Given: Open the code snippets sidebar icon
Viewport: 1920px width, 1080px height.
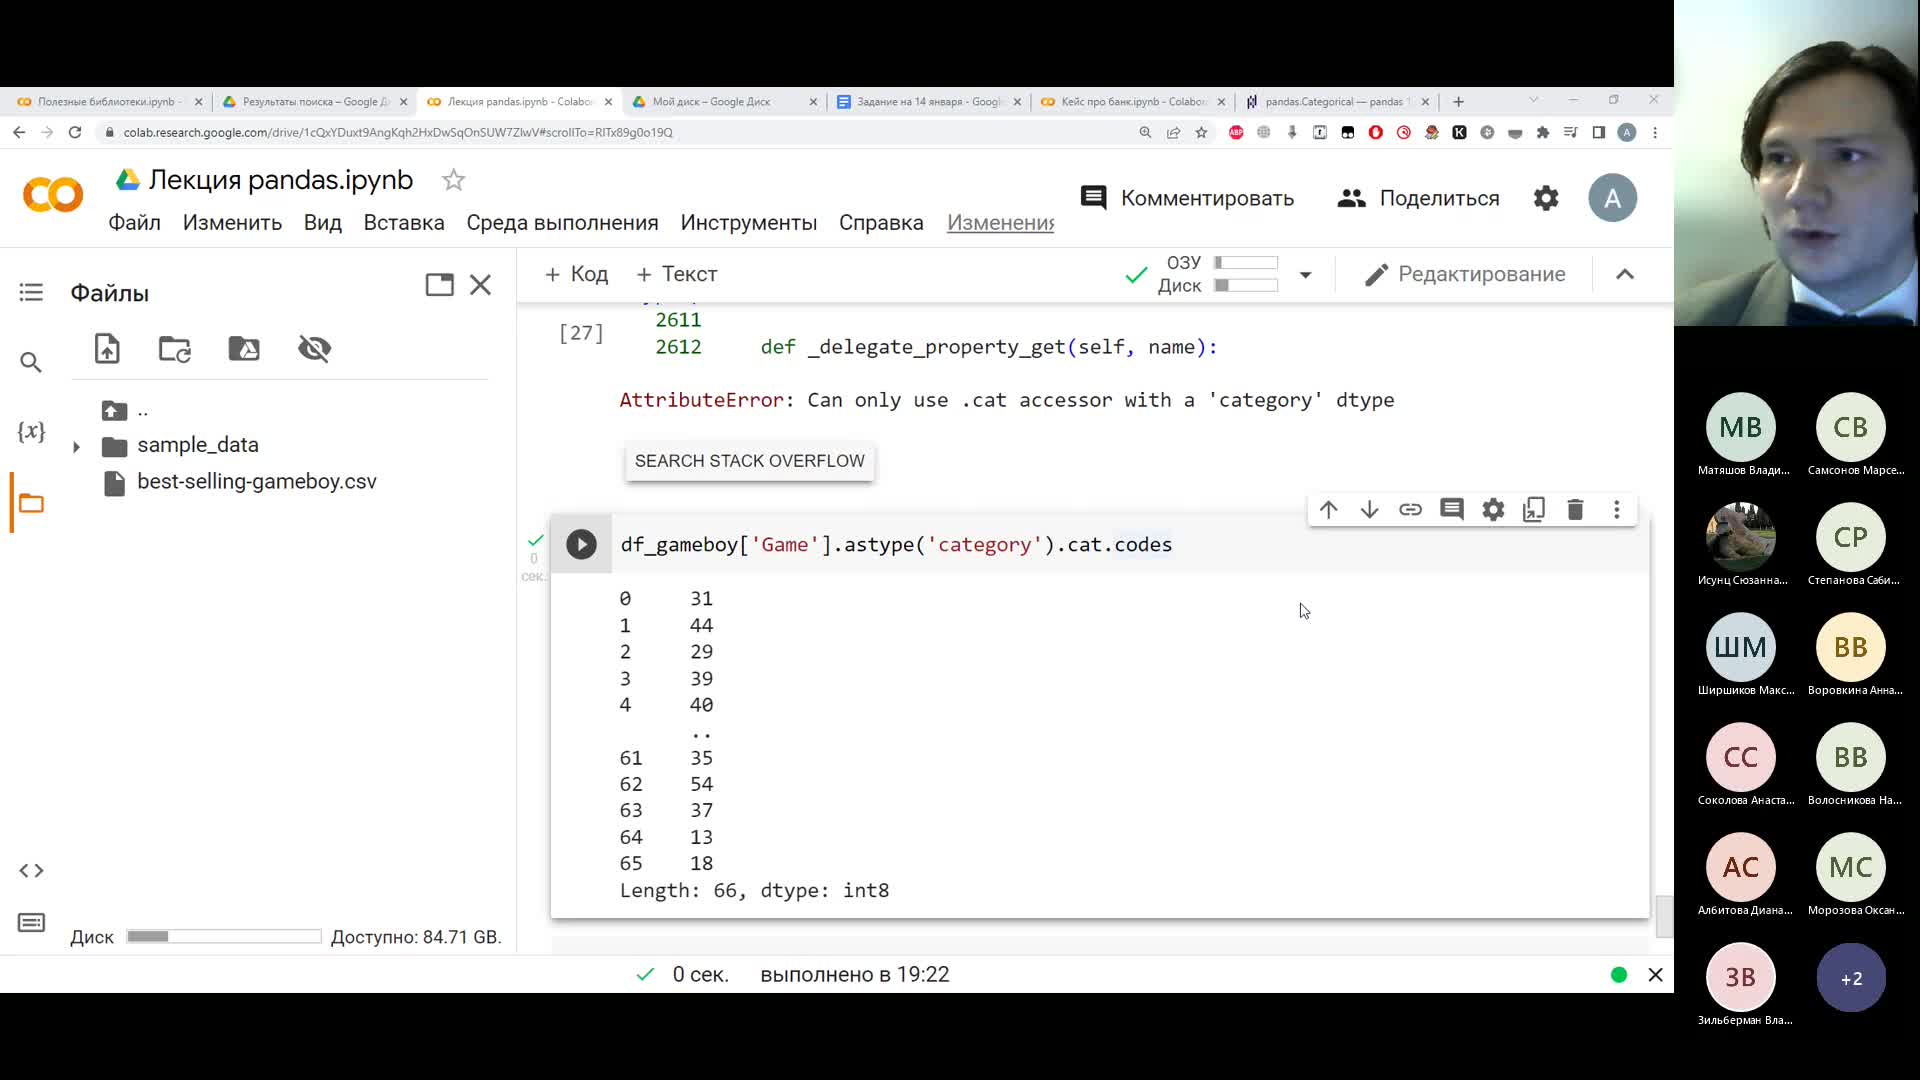Looking at the screenshot, I should click(x=31, y=870).
